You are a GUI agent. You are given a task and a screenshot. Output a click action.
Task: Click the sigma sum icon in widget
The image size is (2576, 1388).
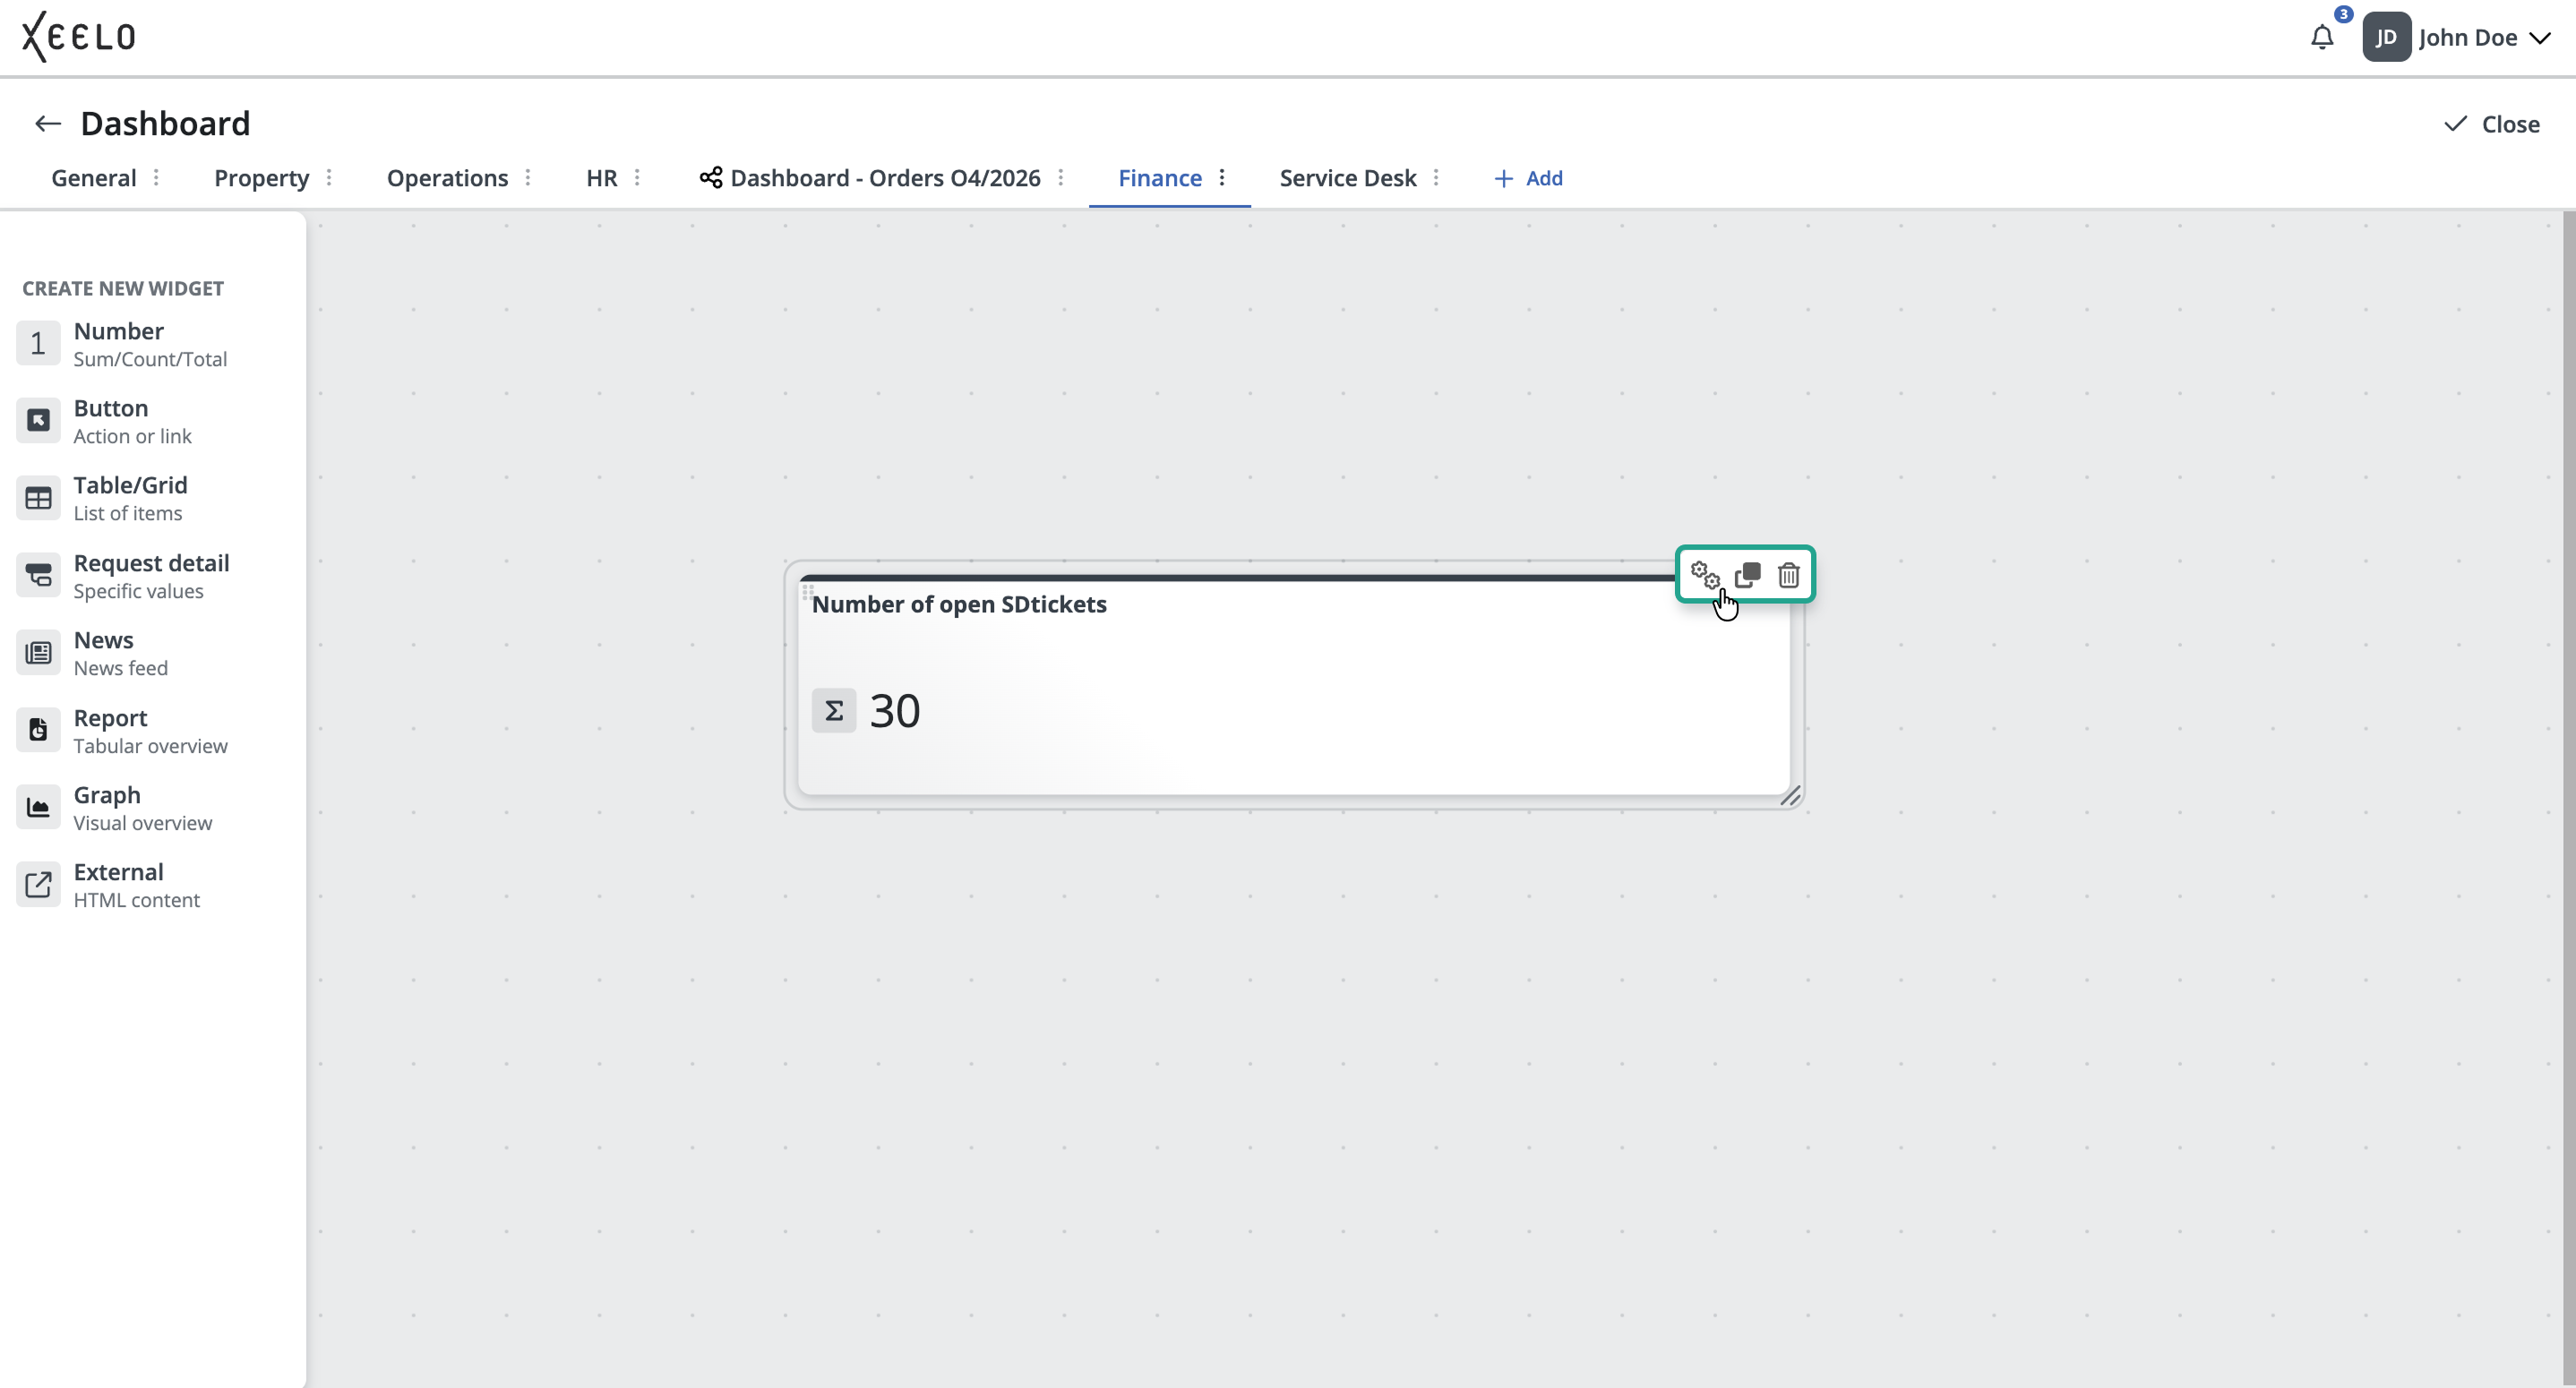pyautogui.click(x=833, y=711)
